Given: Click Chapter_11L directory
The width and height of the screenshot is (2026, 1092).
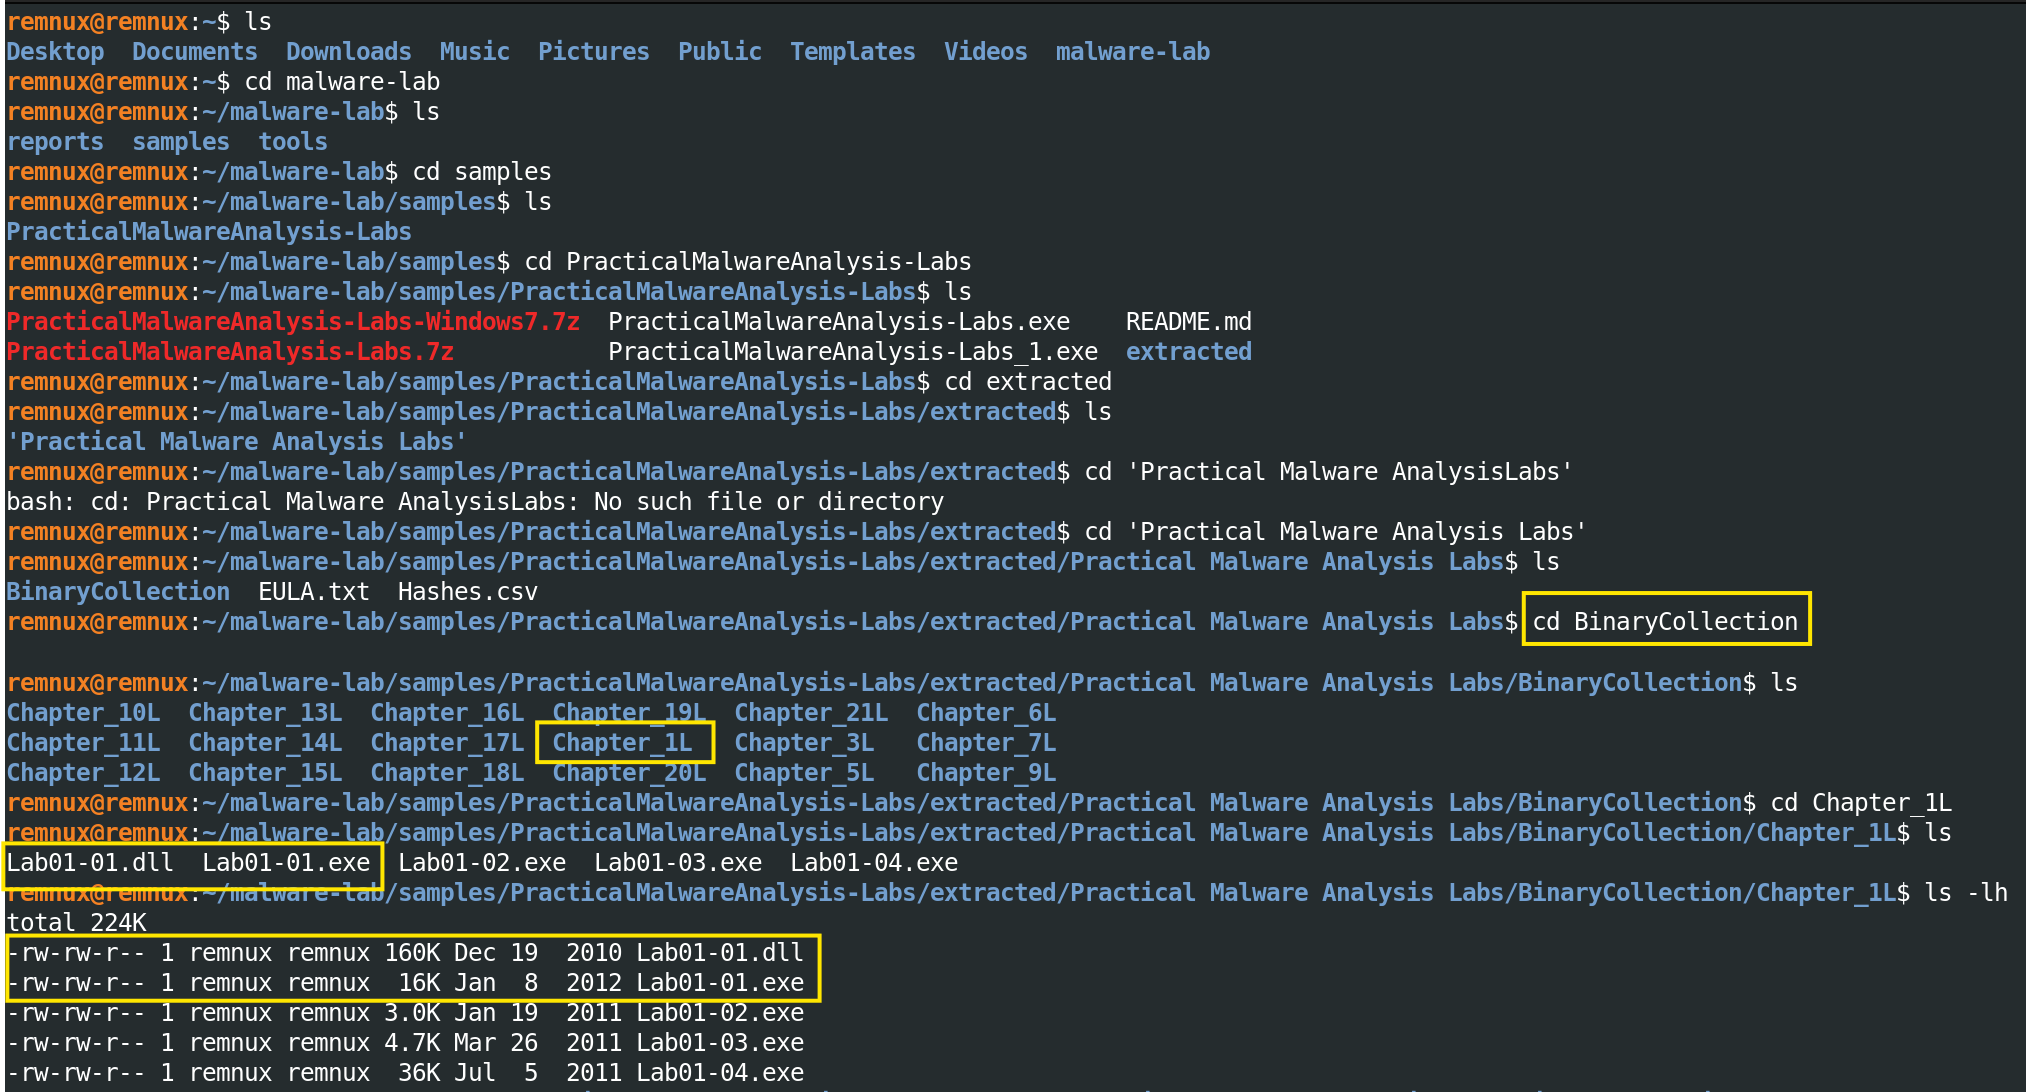Looking at the screenshot, I should (x=83, y=743).
